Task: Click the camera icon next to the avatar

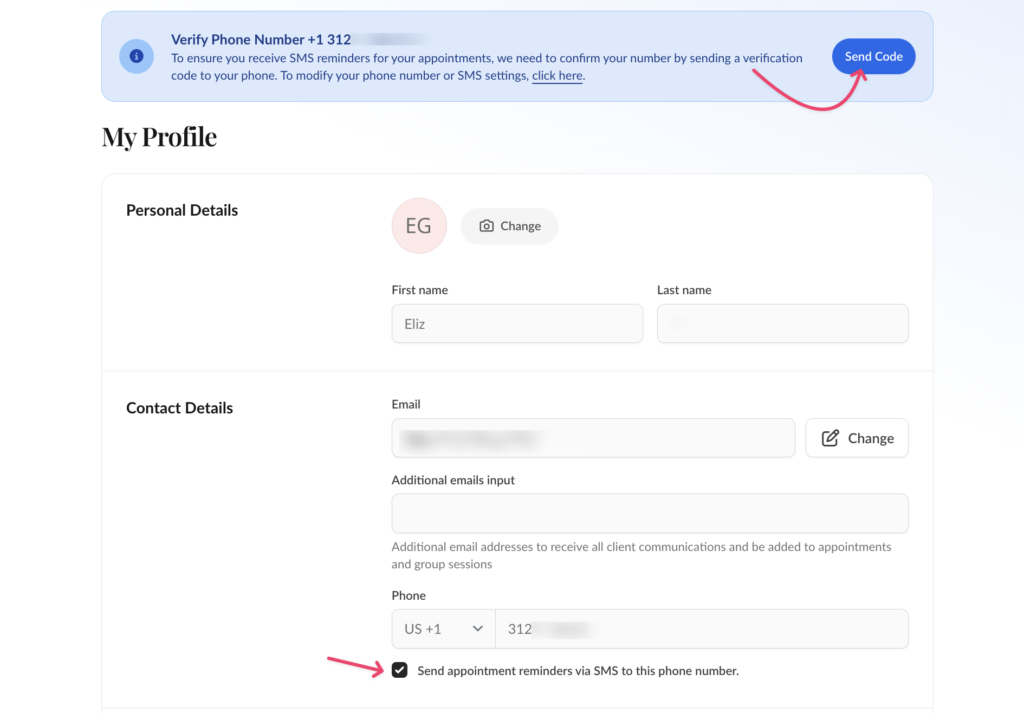Action: (x=486, y=226)
